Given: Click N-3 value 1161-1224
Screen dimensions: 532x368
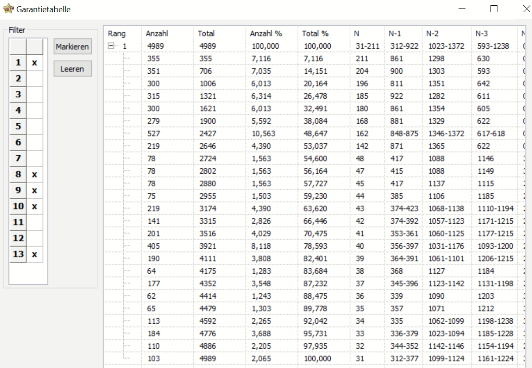Looking at the screenshot, I should [x=495, y=359].
